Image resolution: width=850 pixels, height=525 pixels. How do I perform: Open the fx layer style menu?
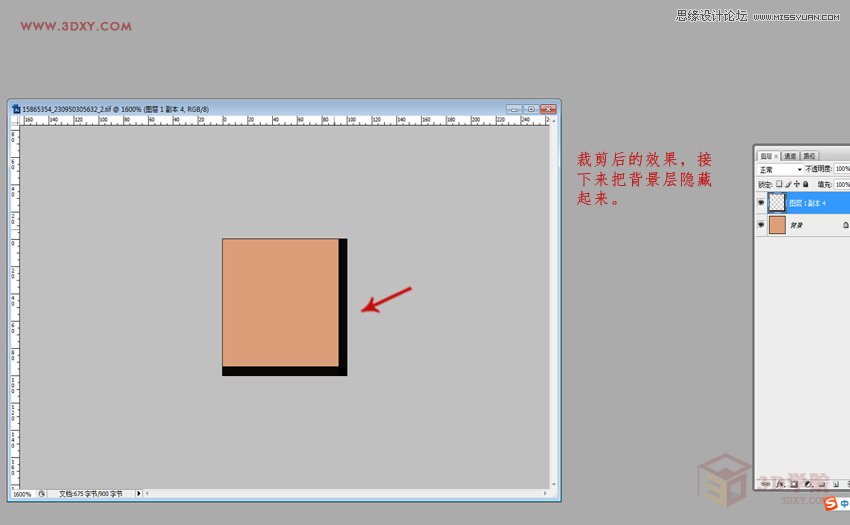780,484
